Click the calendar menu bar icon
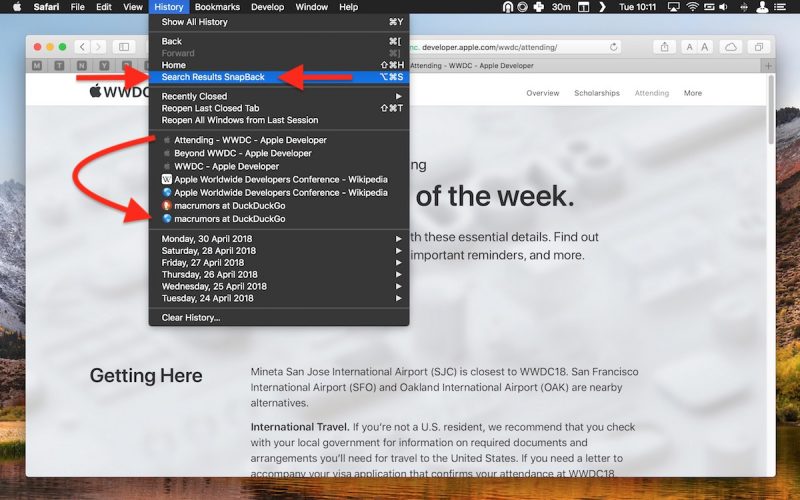The image size is (800, 500). pos(583,7)
